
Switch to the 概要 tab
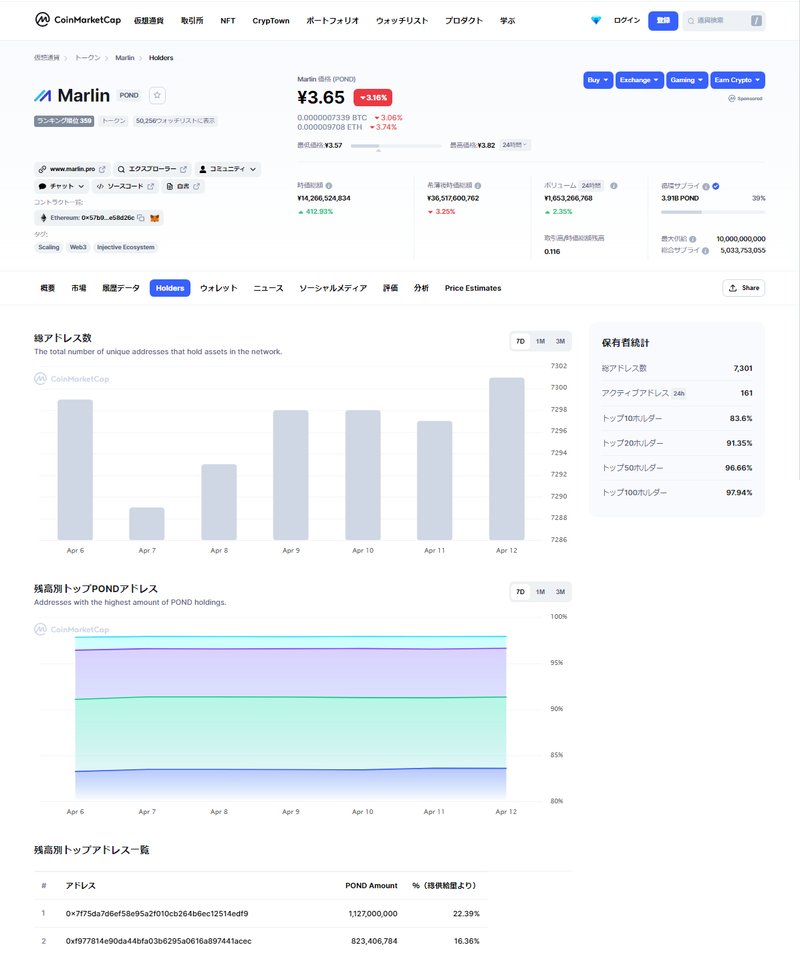[x=47, y=288]
